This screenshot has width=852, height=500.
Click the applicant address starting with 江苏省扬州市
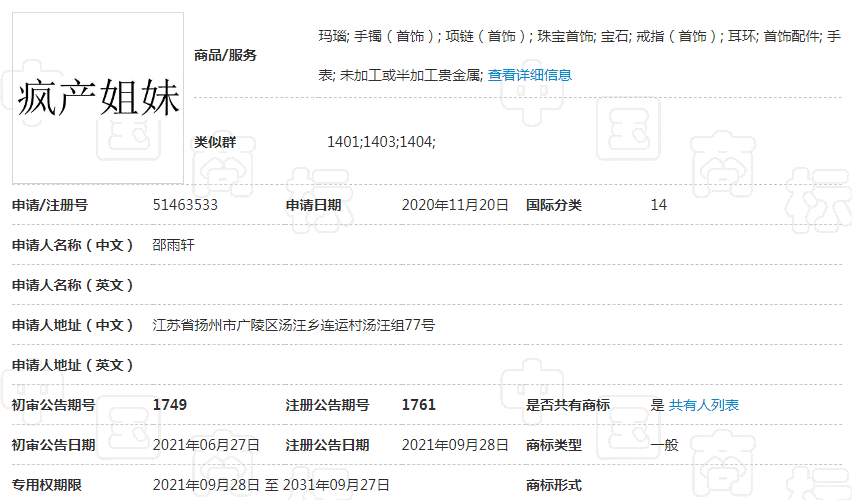[293, 325]
